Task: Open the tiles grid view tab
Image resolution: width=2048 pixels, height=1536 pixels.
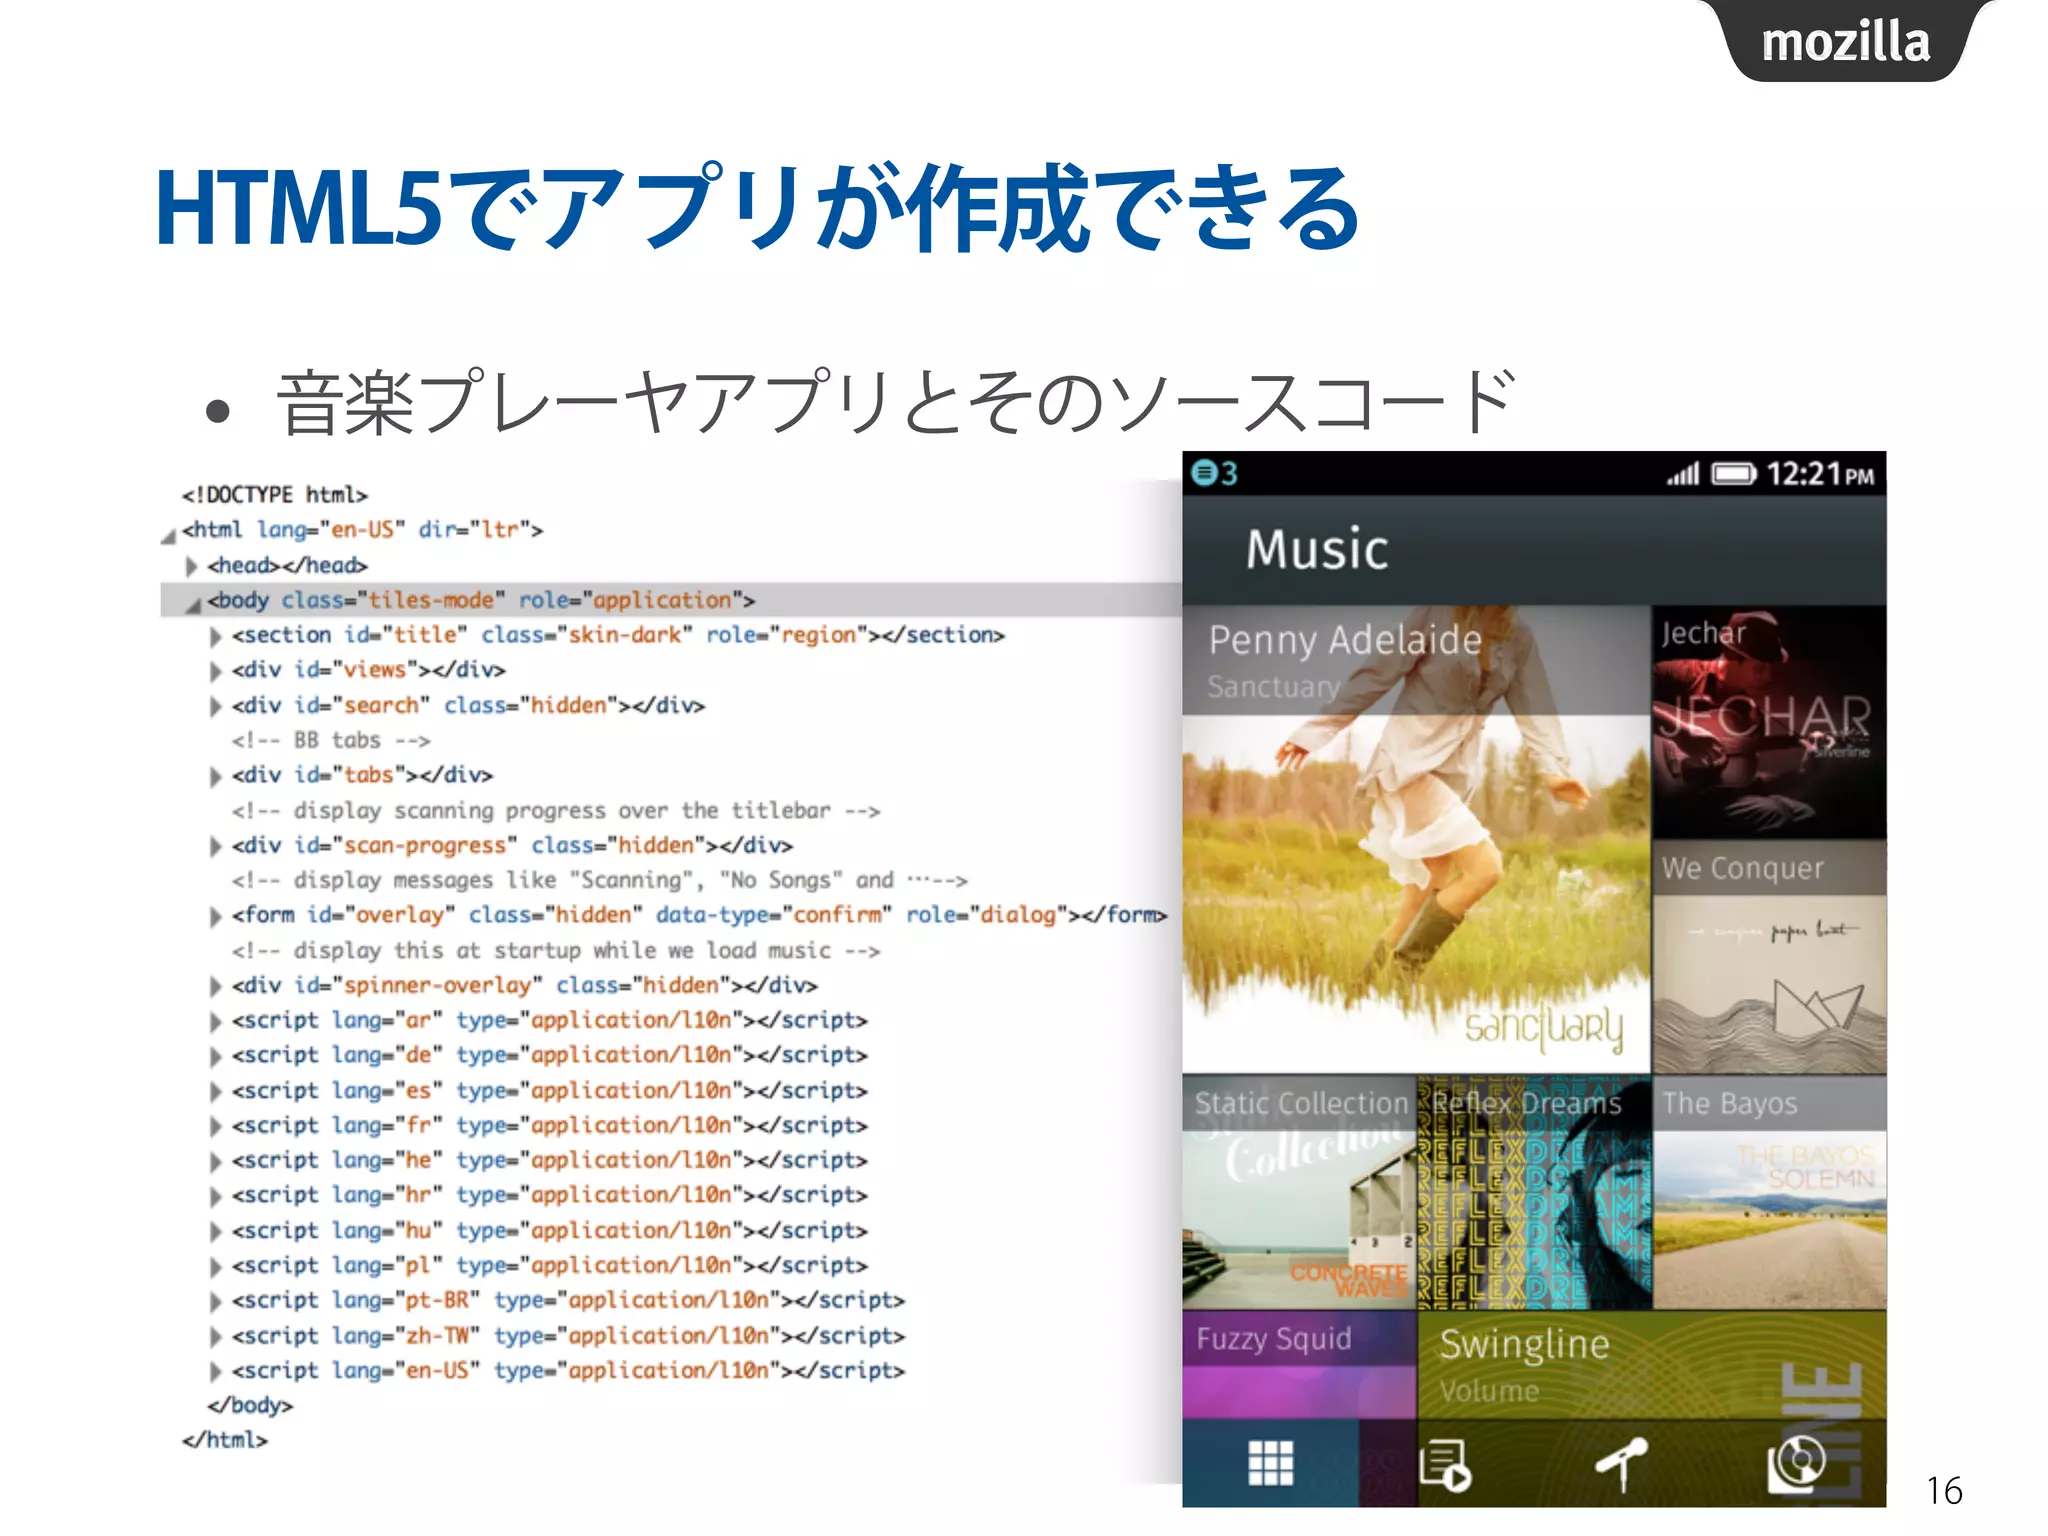Action: 1270,1462
